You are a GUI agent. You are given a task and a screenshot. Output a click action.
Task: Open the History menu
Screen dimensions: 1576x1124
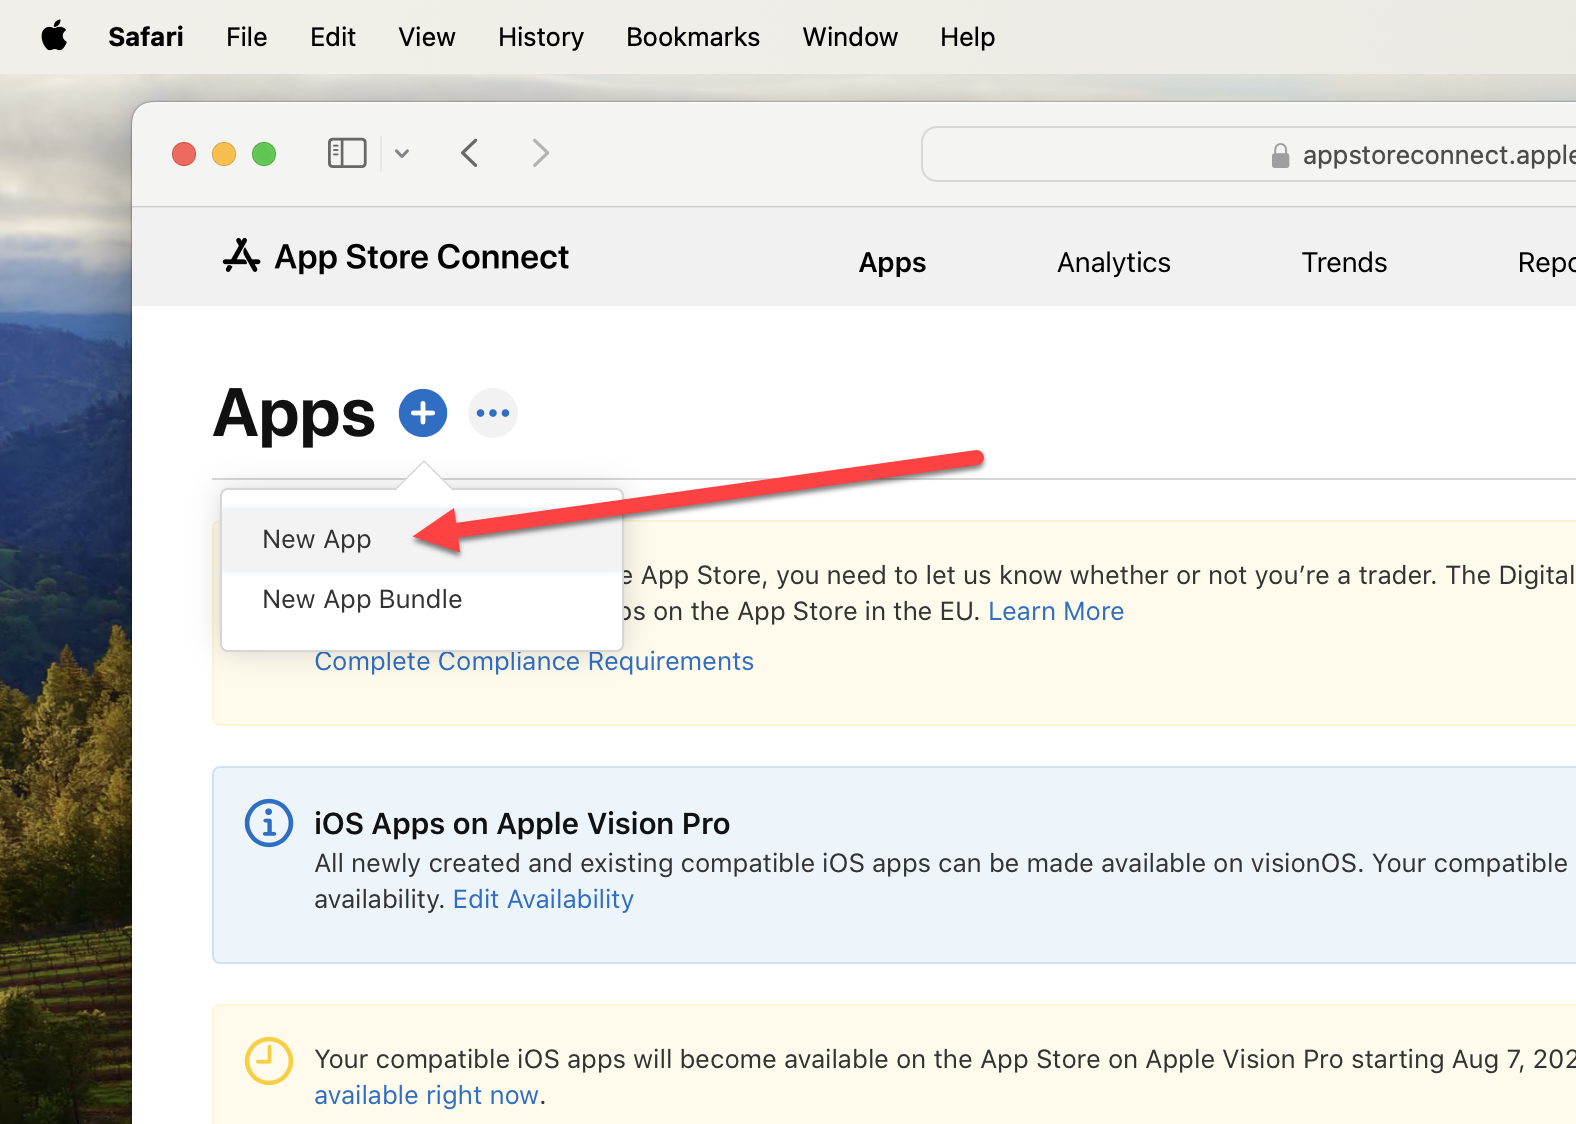pos(541,37)
